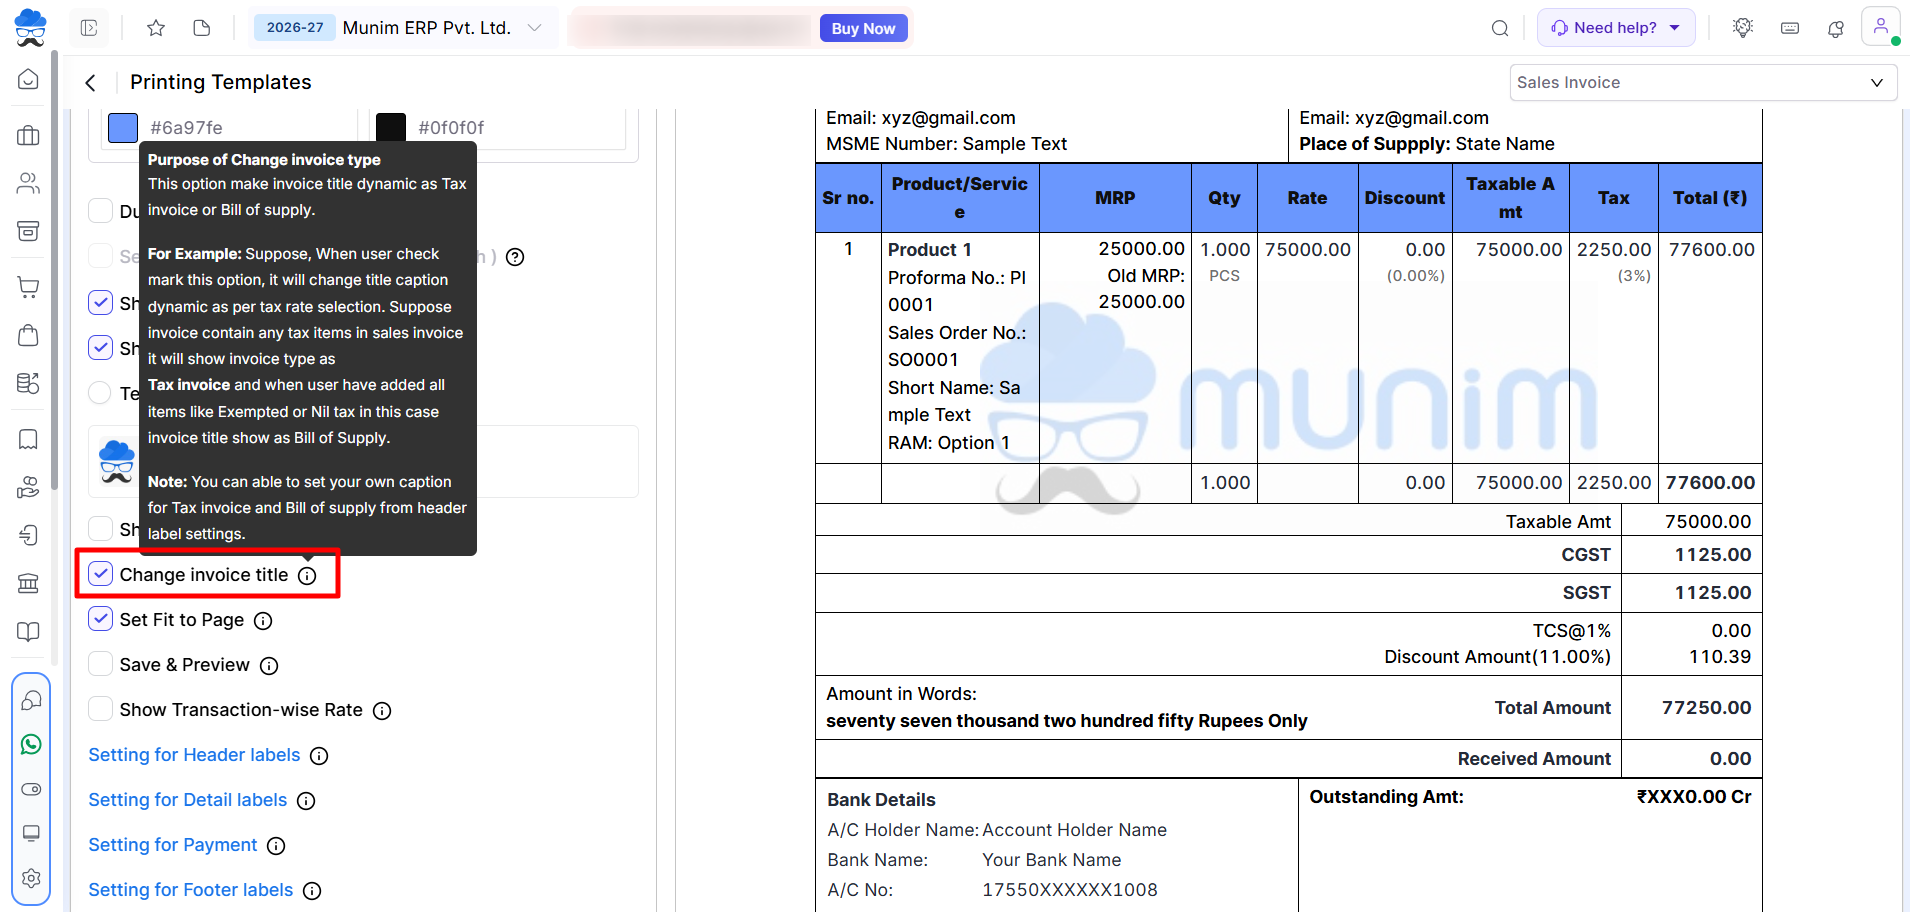This screenshot has height=912, width=1910.
Task: Click the Total (₹) column header
Action: click(x=1710, y=198)
